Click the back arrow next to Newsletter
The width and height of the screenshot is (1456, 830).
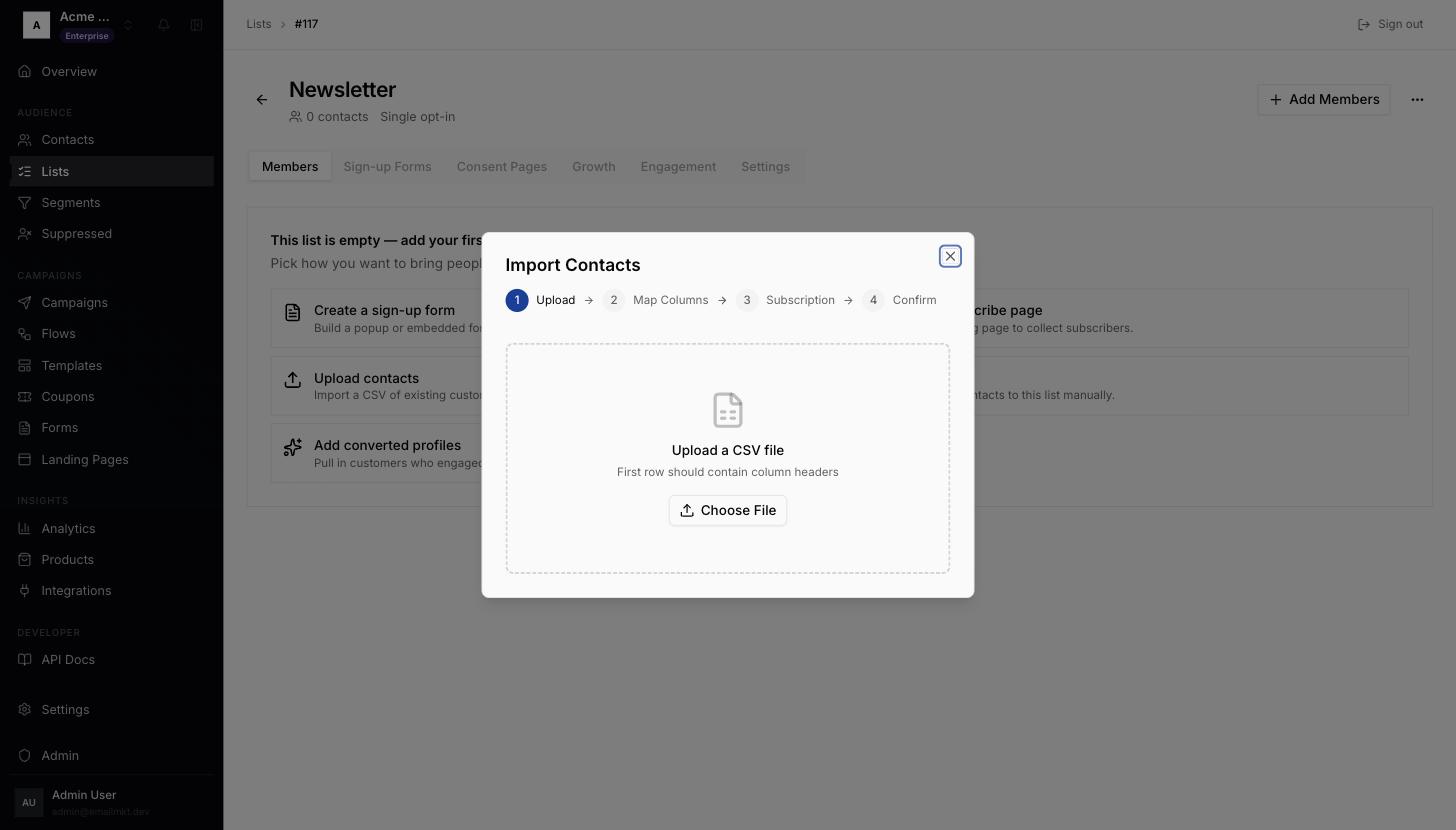click(x=262, y=99)
